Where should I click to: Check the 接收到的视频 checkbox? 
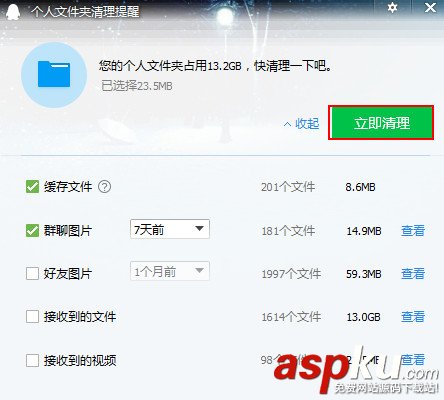point(32,360)
